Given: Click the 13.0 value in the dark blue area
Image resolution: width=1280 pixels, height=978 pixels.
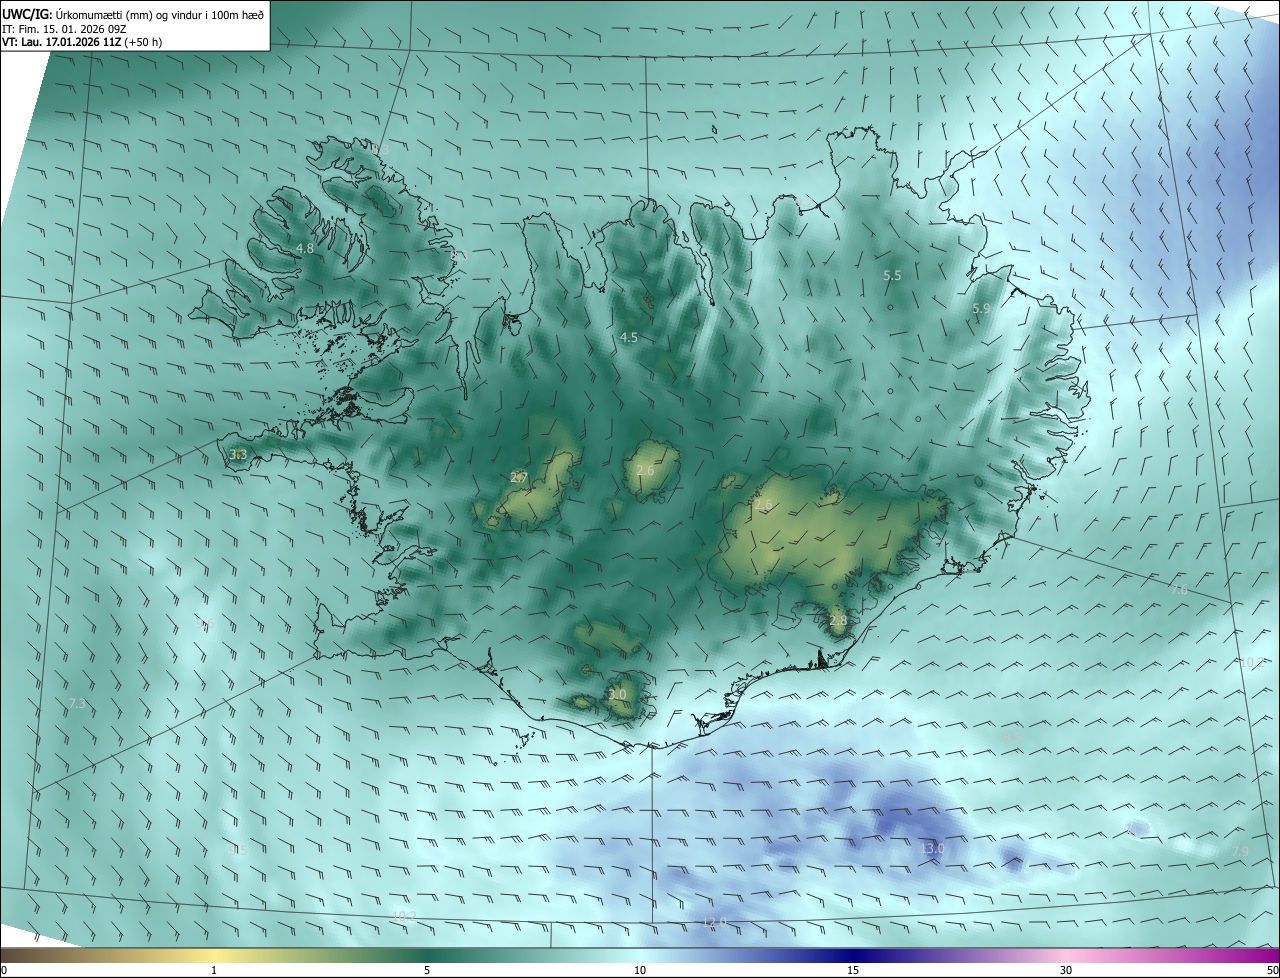Looking at the screenshot, I should [x=931, y=849].
